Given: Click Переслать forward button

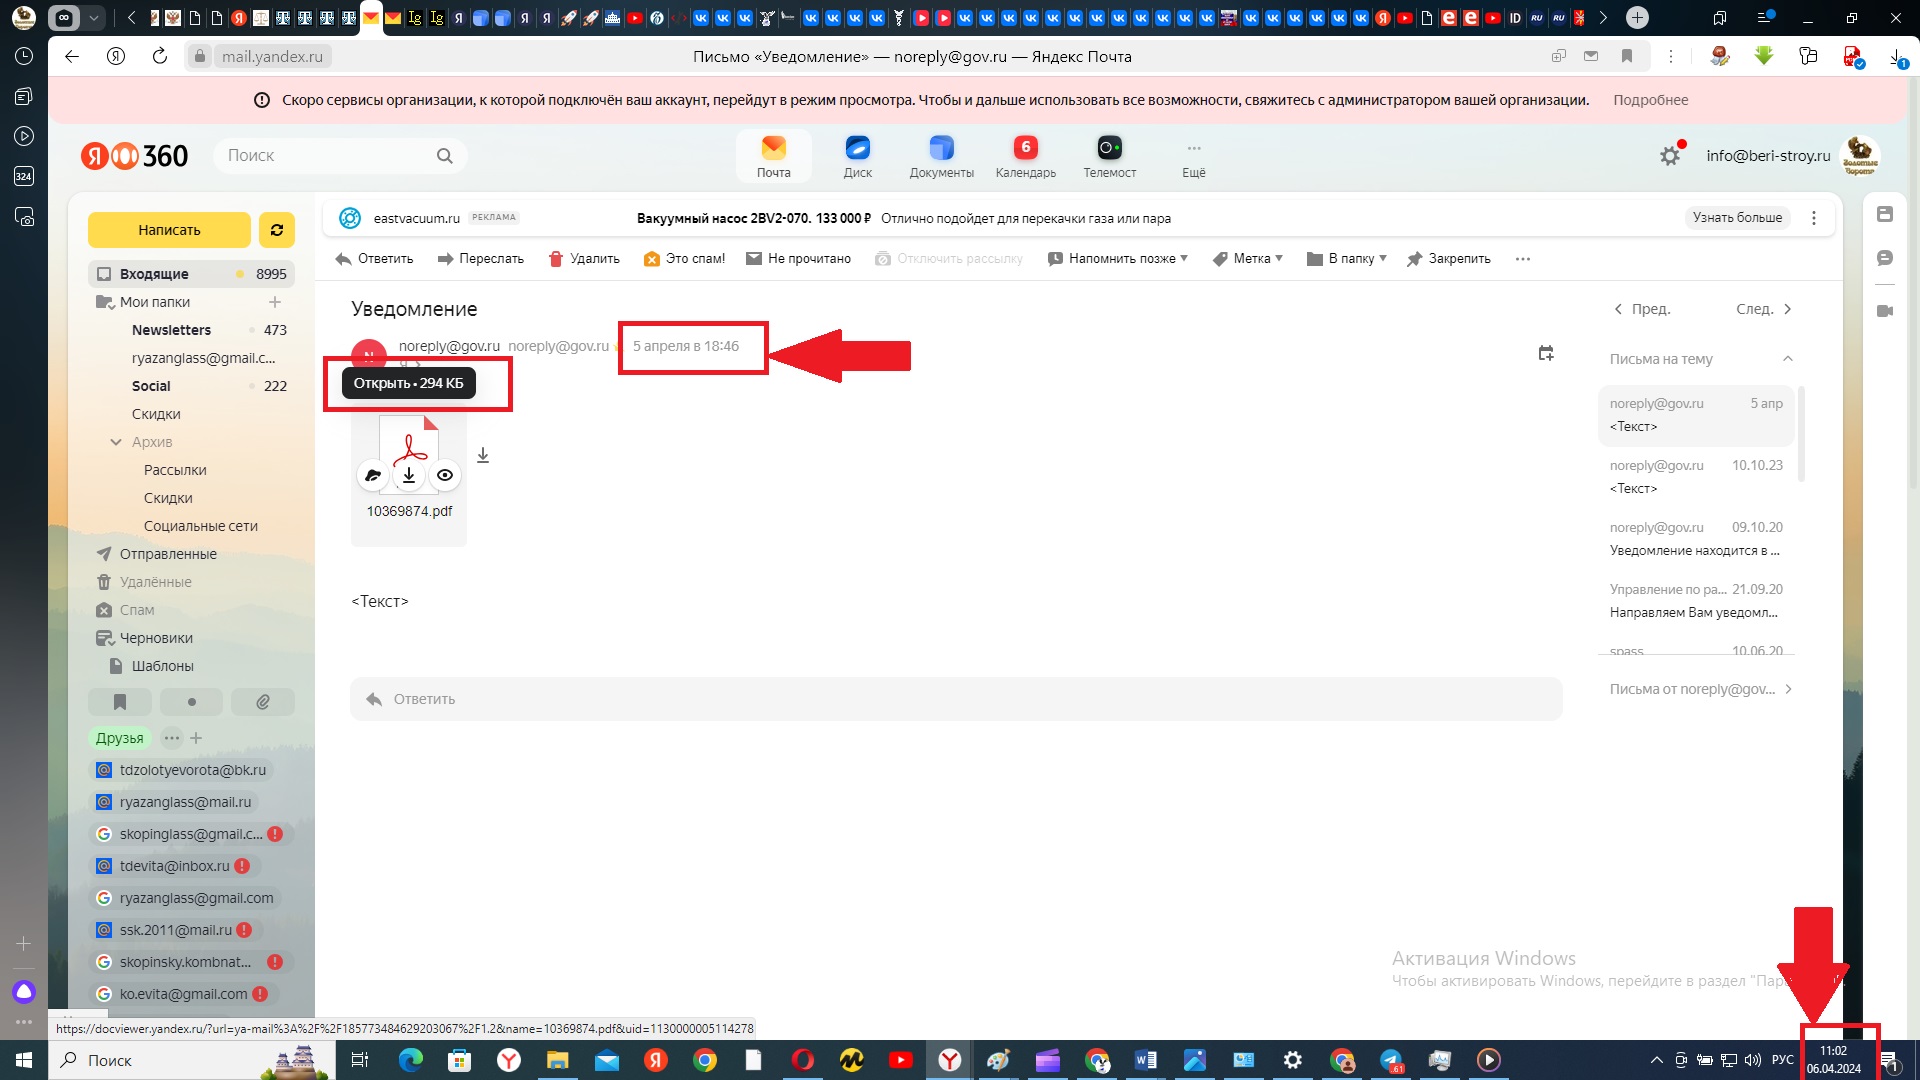Looking at the screenshot, I should (x=480, y=259).
